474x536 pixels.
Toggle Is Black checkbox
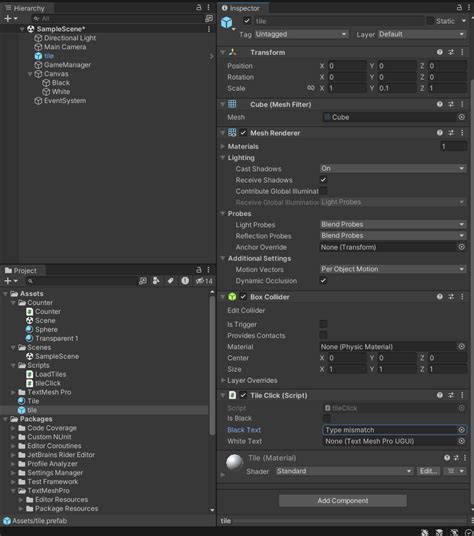(326, 418)
